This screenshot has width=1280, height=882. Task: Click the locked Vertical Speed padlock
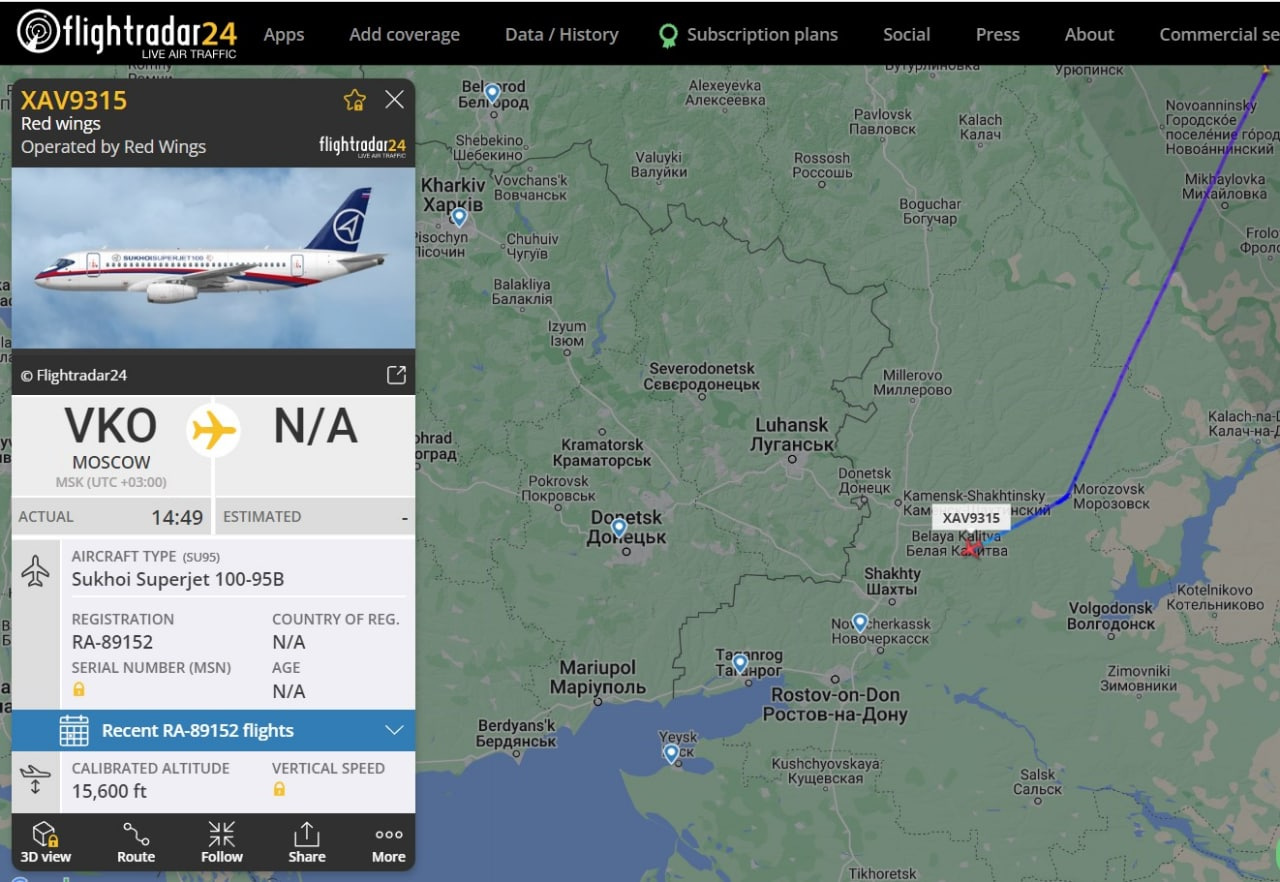(279, 789)
